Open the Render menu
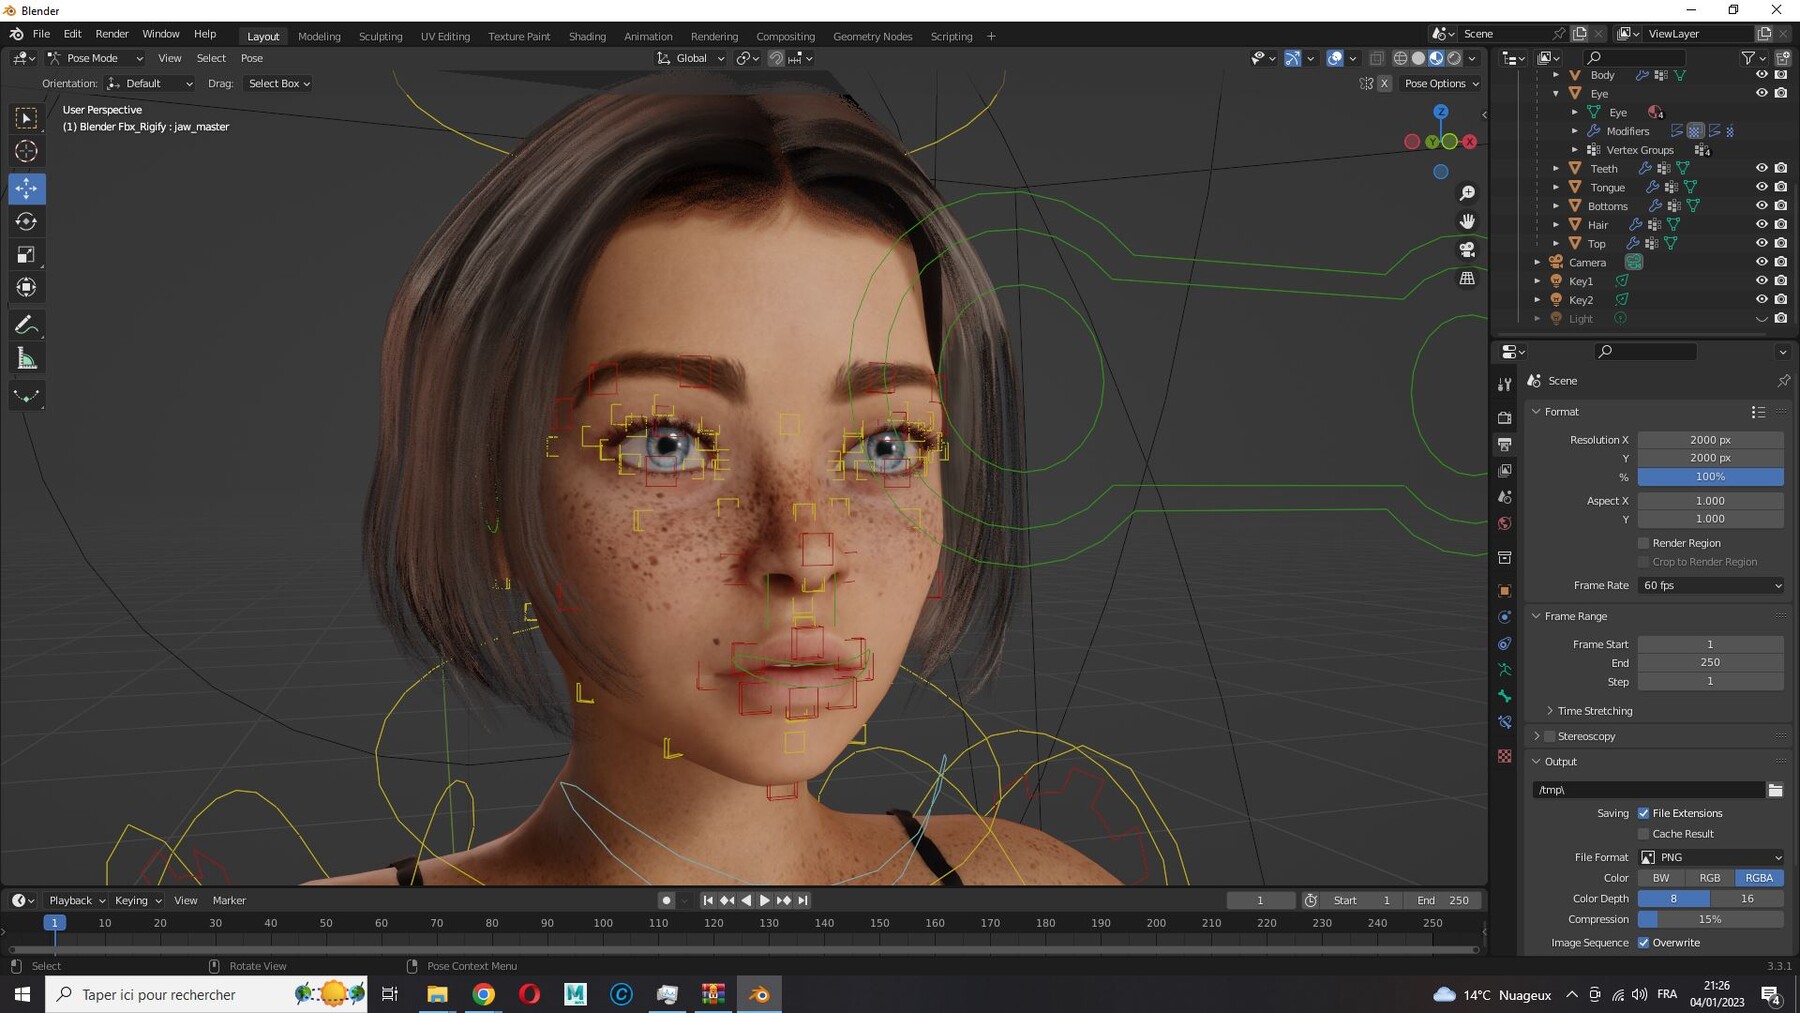Screen dimensions: 1800x1013 tap(112, 34)
